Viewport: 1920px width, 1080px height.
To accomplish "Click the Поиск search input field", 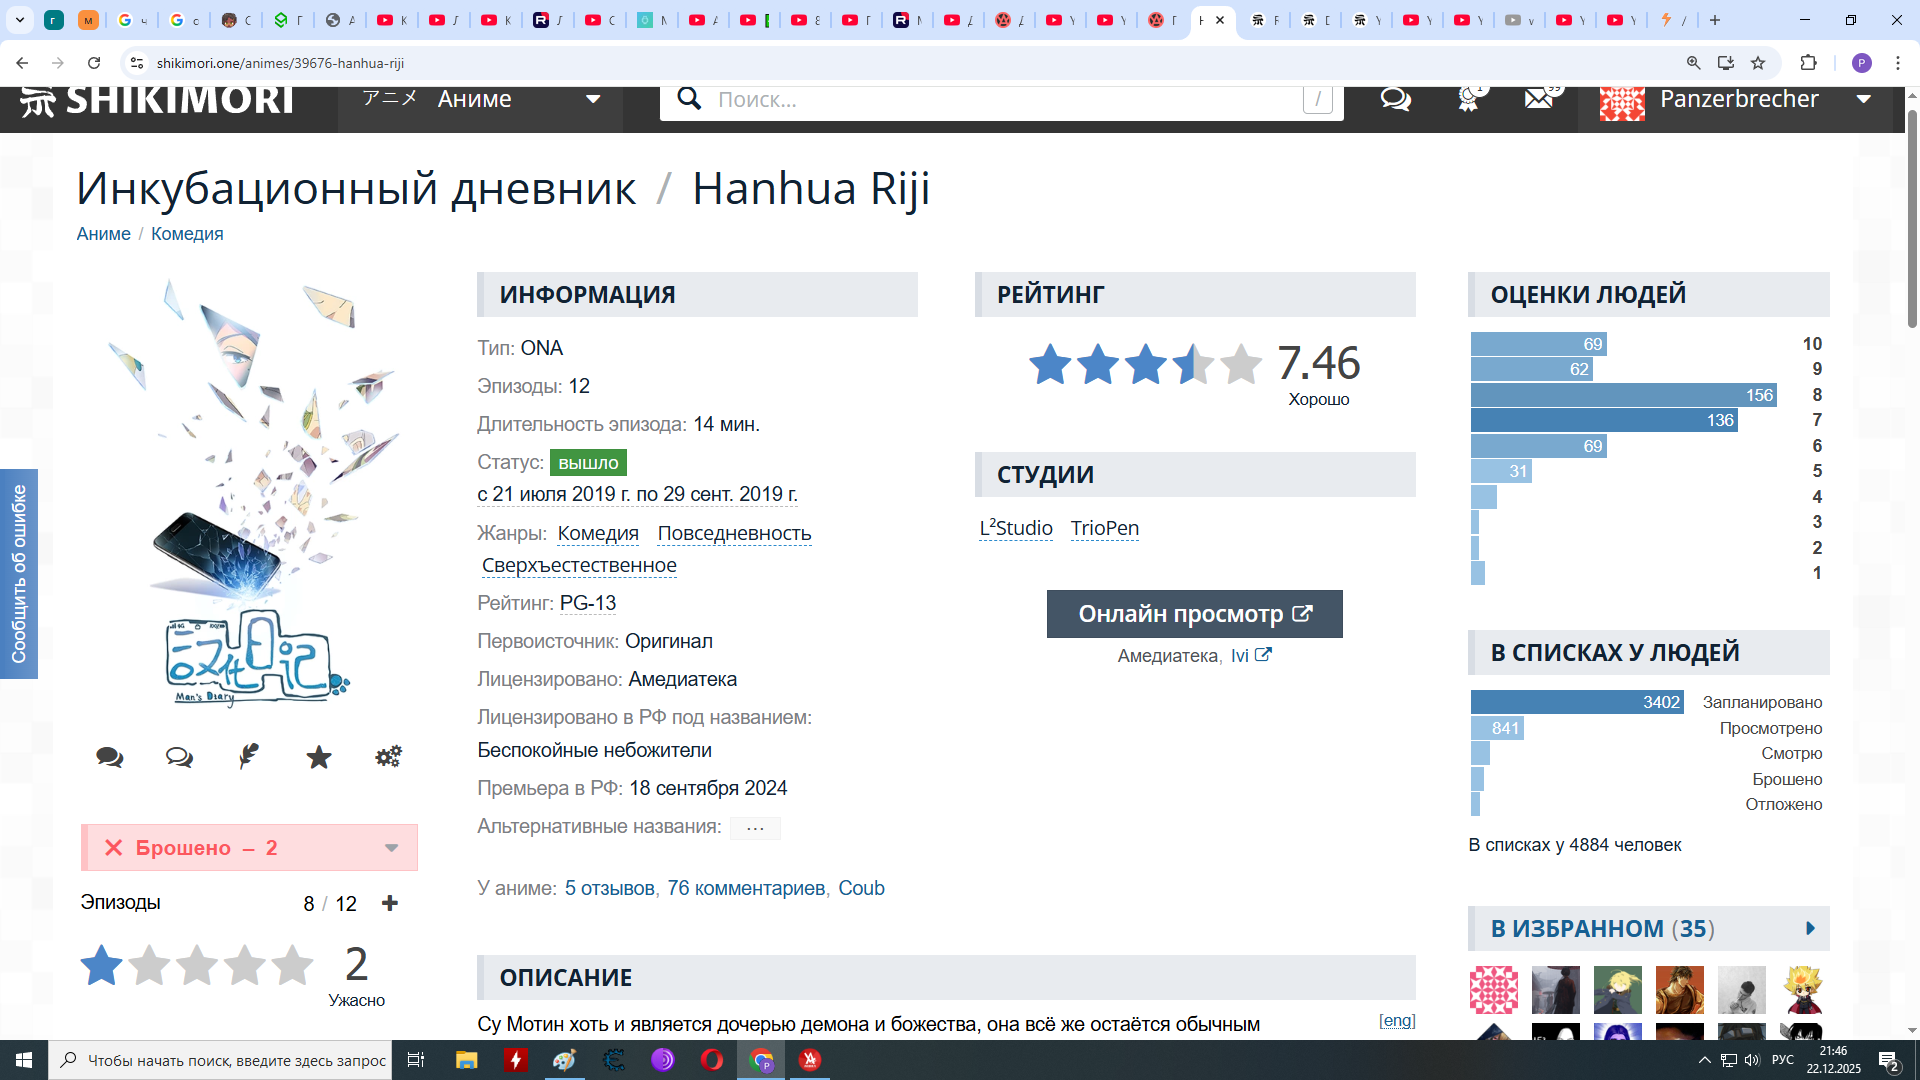I will coord(1000,100).
